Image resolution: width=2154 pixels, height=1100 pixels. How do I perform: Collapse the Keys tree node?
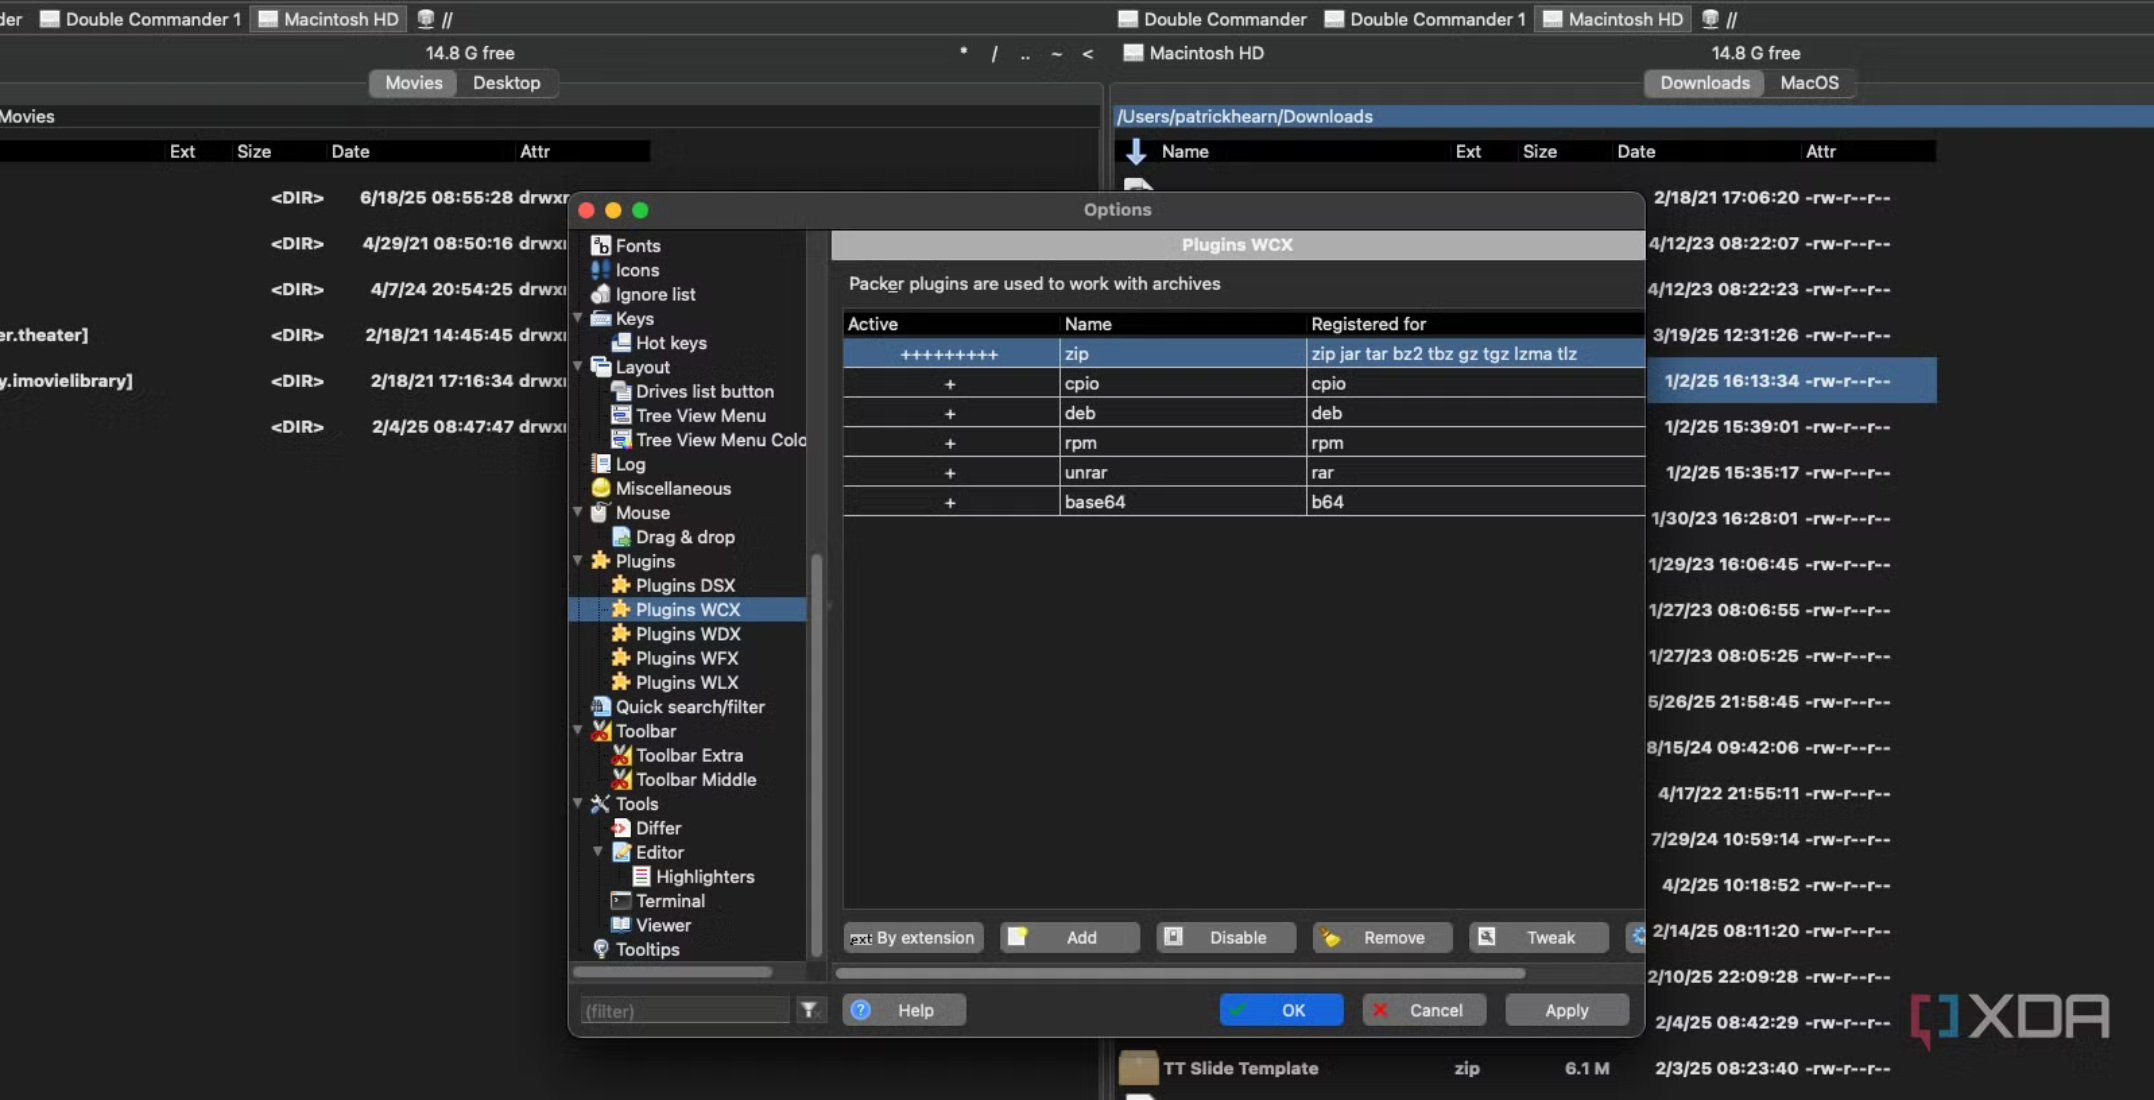(578, 318)
